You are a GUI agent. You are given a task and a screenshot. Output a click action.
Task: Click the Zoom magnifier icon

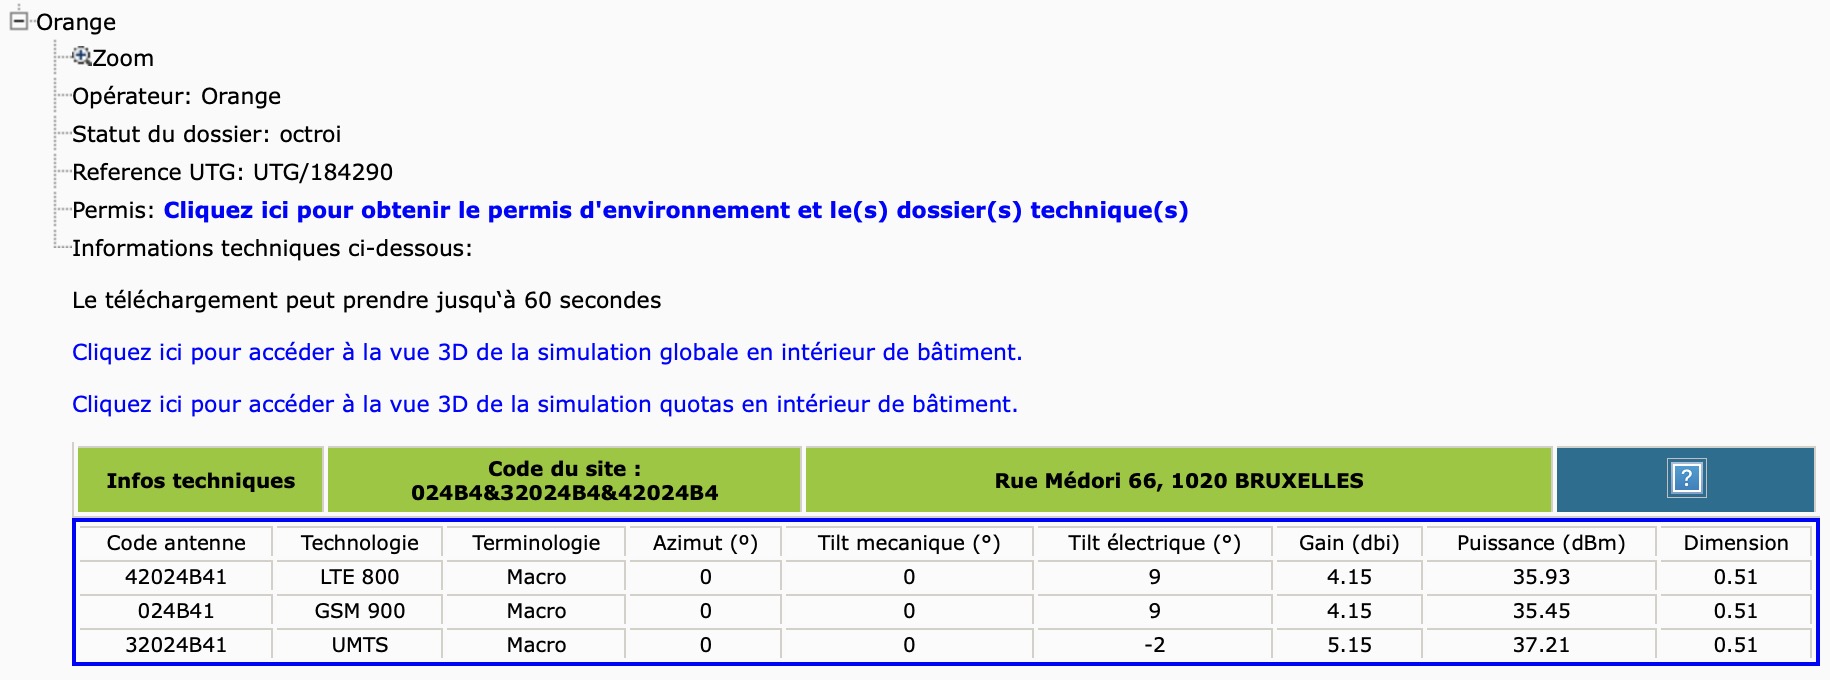tap(81, 56)
